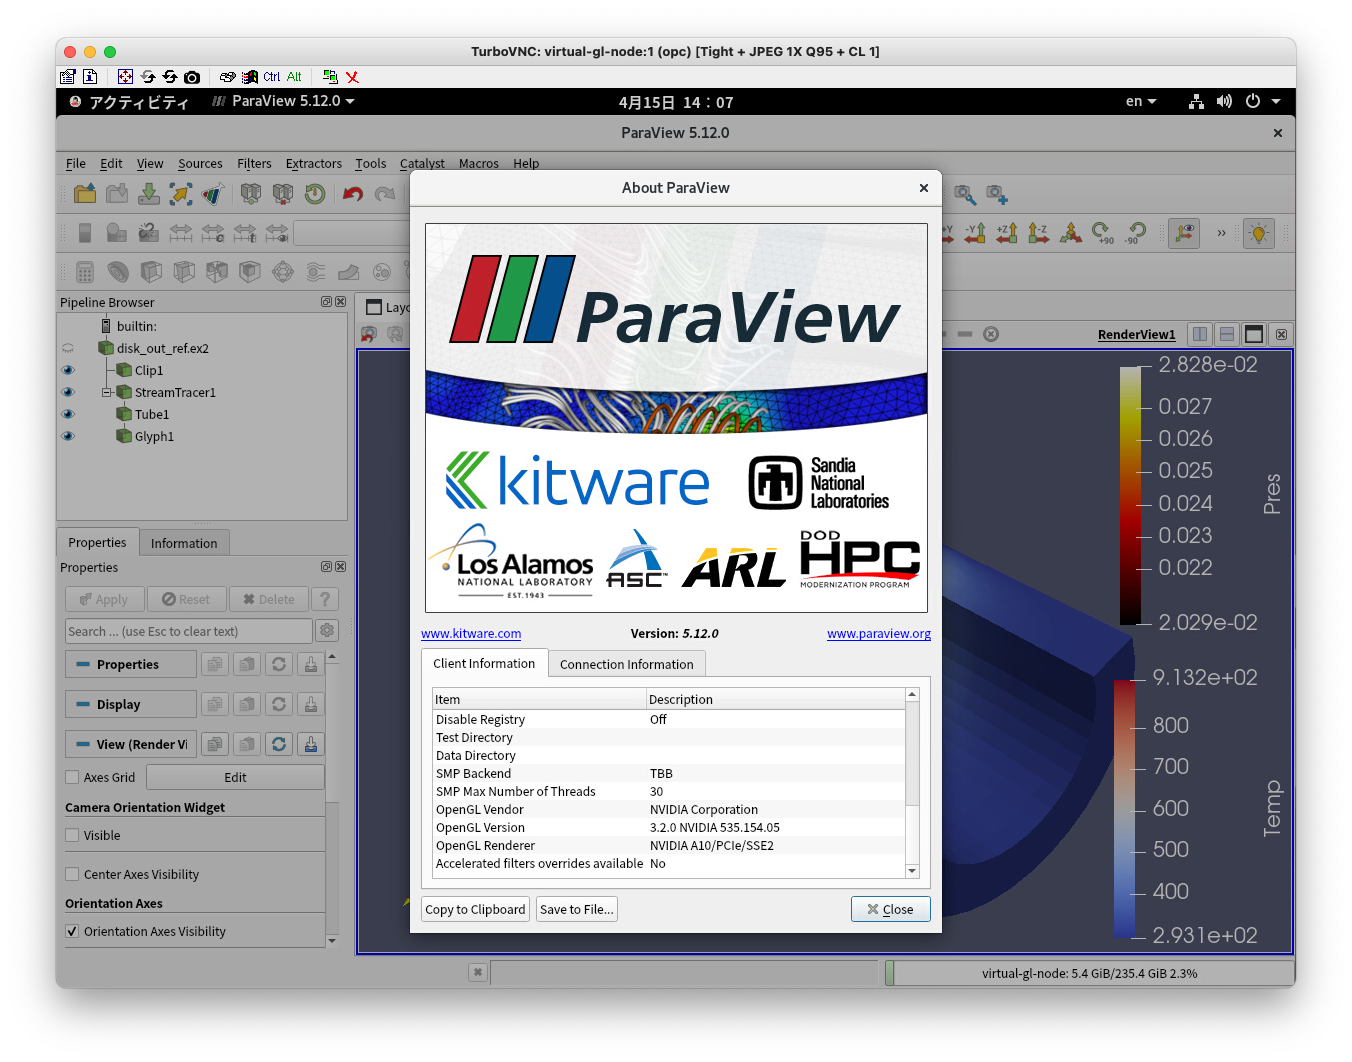Click Copy to Clipboard button
This screenshot has width=1352, height=1062.
475,909
